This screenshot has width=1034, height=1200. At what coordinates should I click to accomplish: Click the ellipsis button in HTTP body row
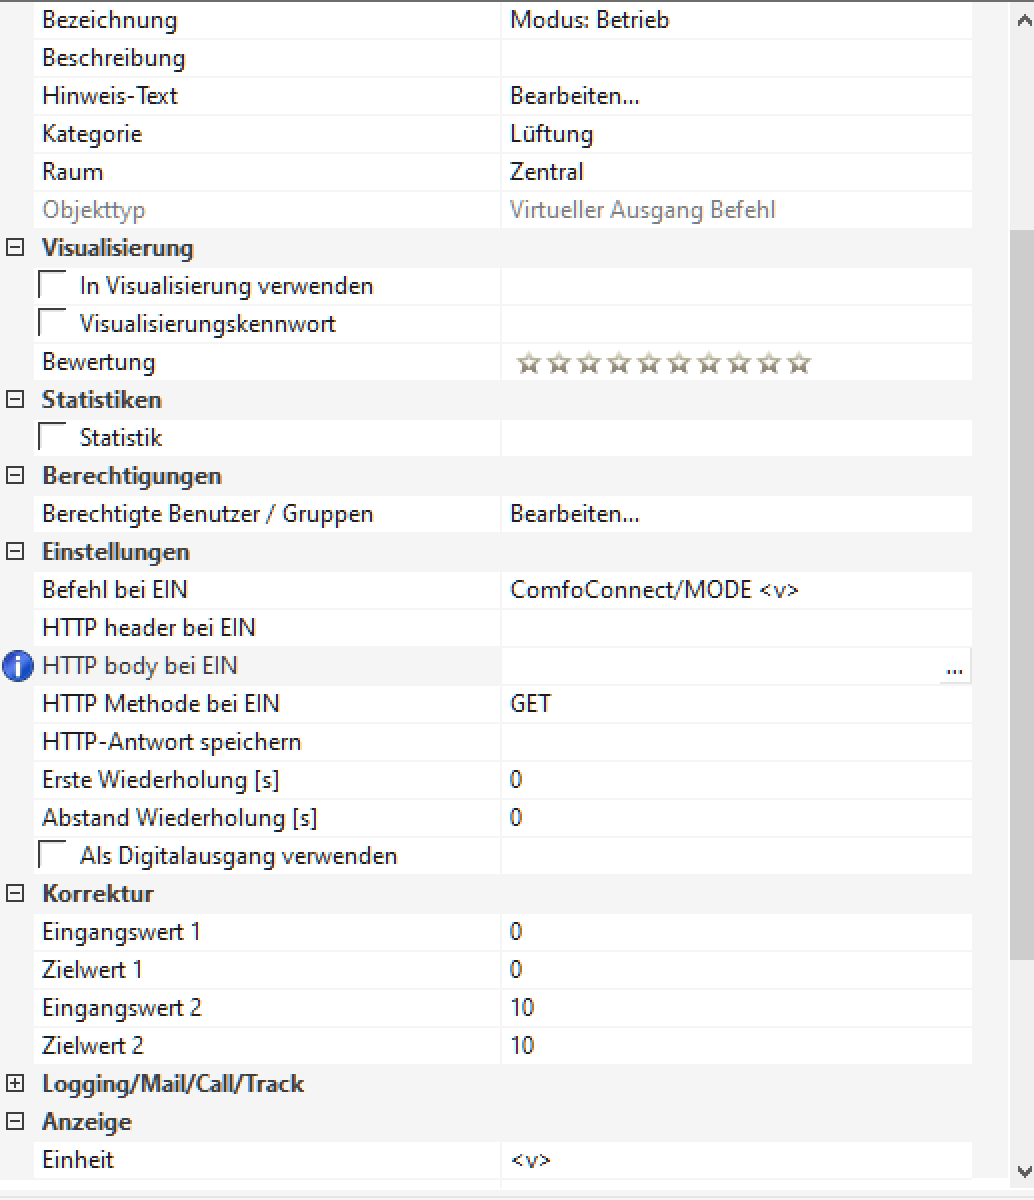(x=954, y=668)
